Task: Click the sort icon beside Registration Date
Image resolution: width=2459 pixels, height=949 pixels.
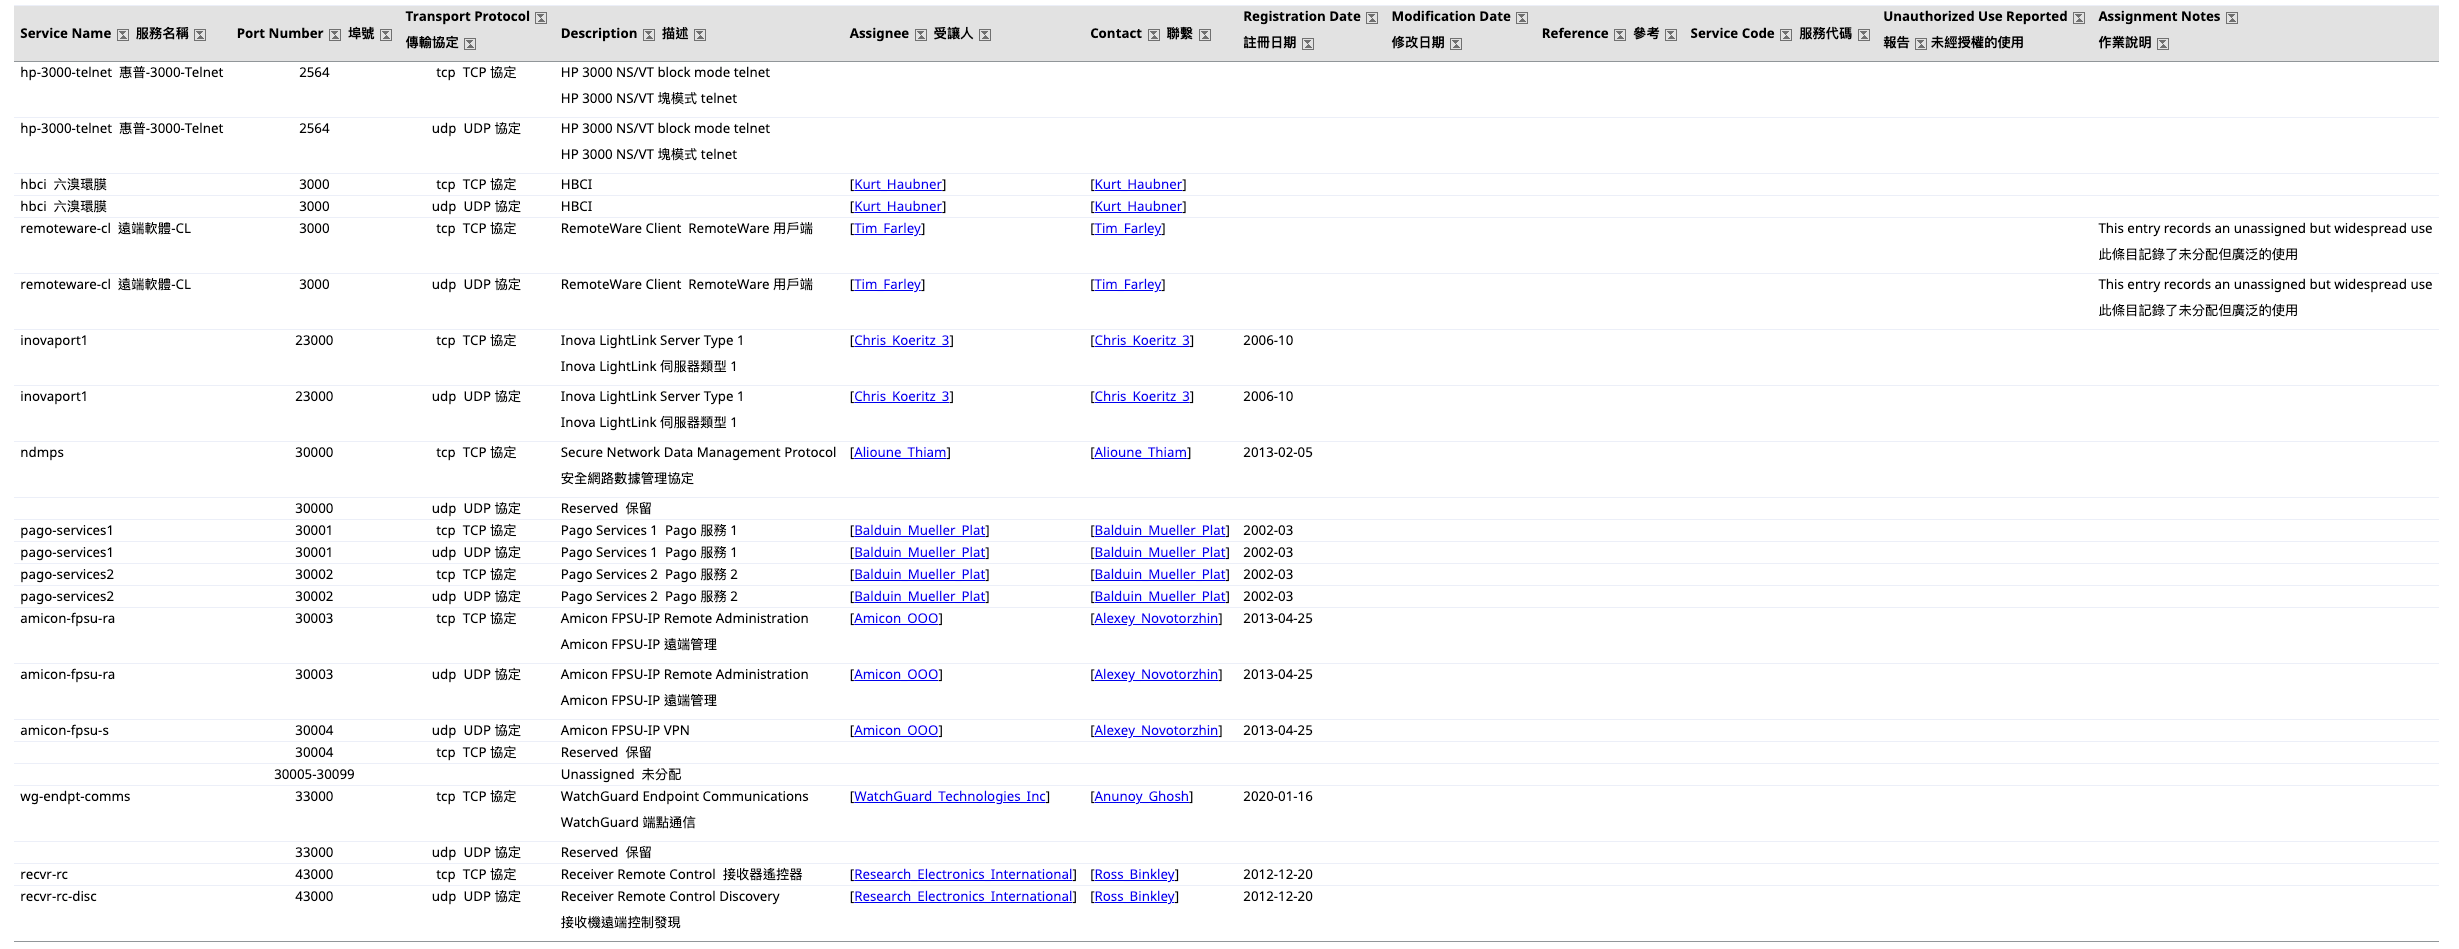Action: 1372,18
